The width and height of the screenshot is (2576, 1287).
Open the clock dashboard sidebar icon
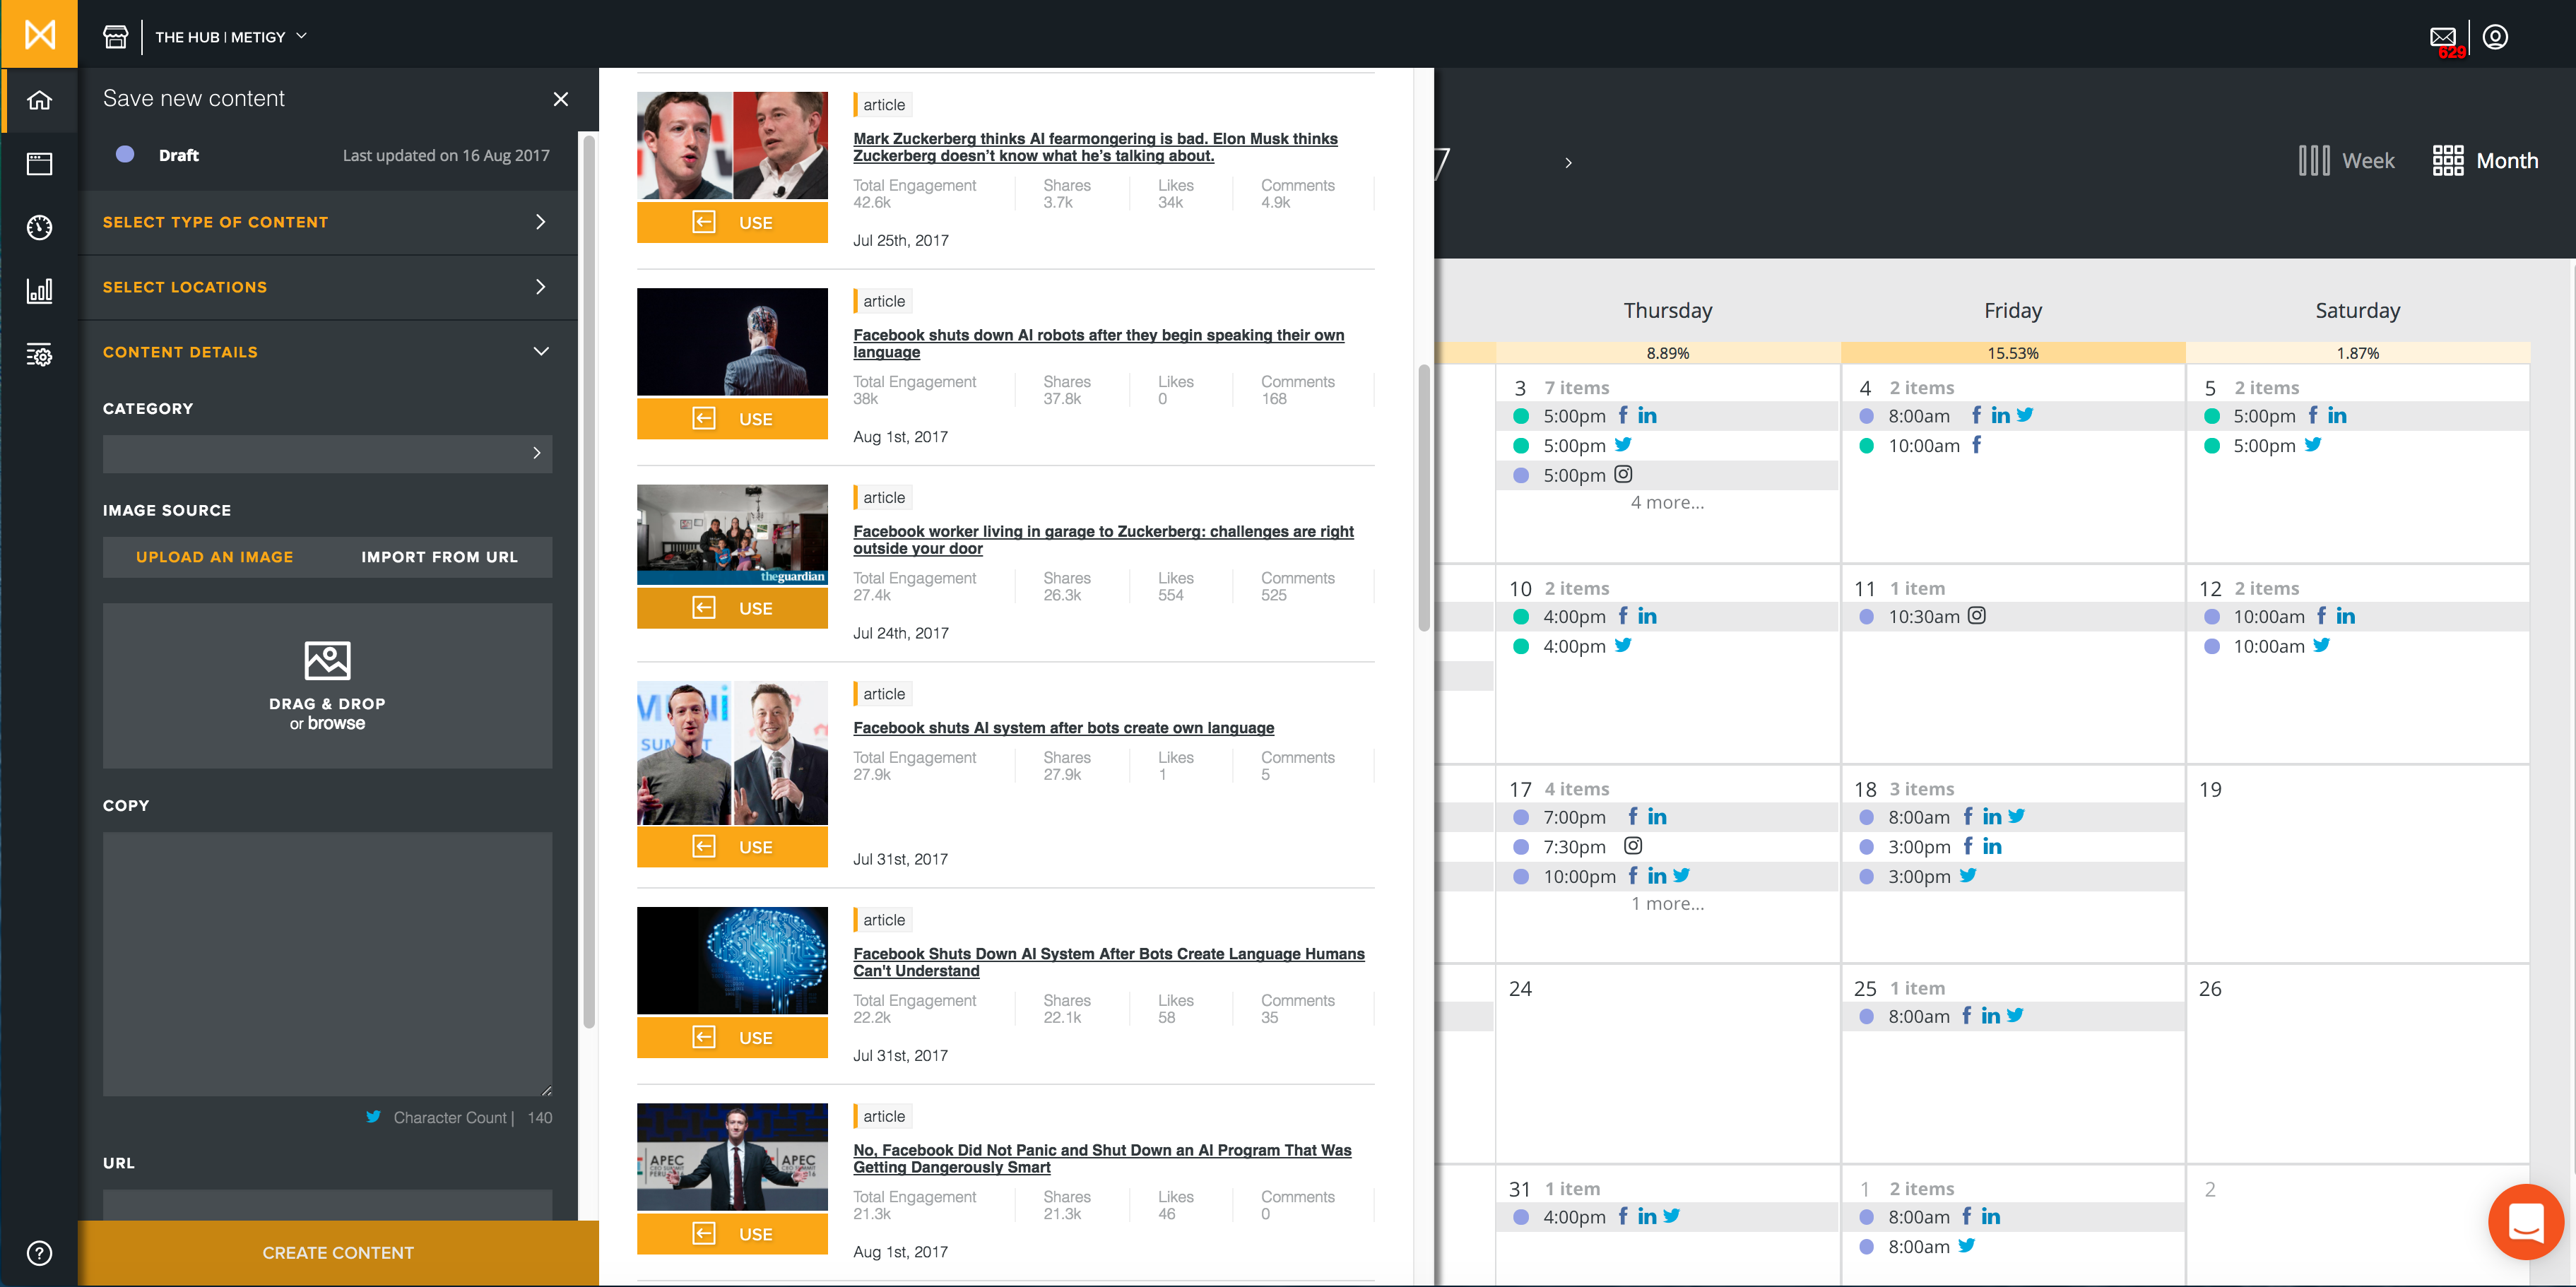coord(39,227)
